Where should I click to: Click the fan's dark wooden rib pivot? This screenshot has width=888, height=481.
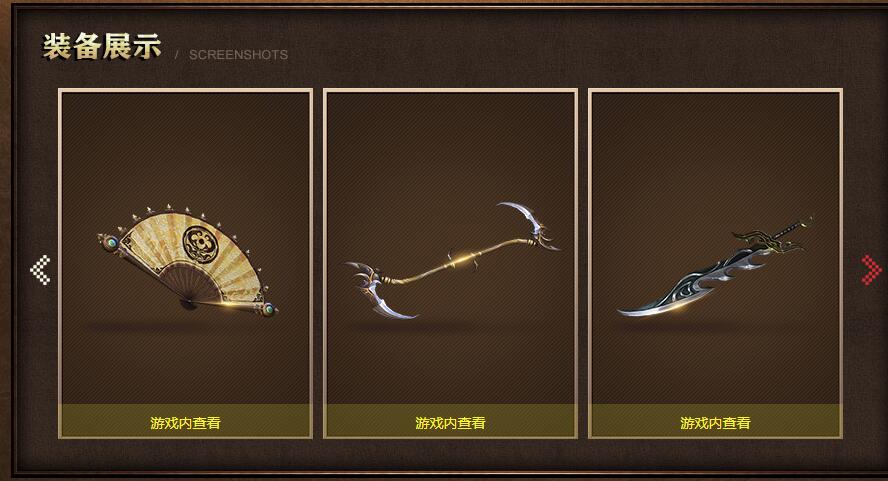click(188, 304)
